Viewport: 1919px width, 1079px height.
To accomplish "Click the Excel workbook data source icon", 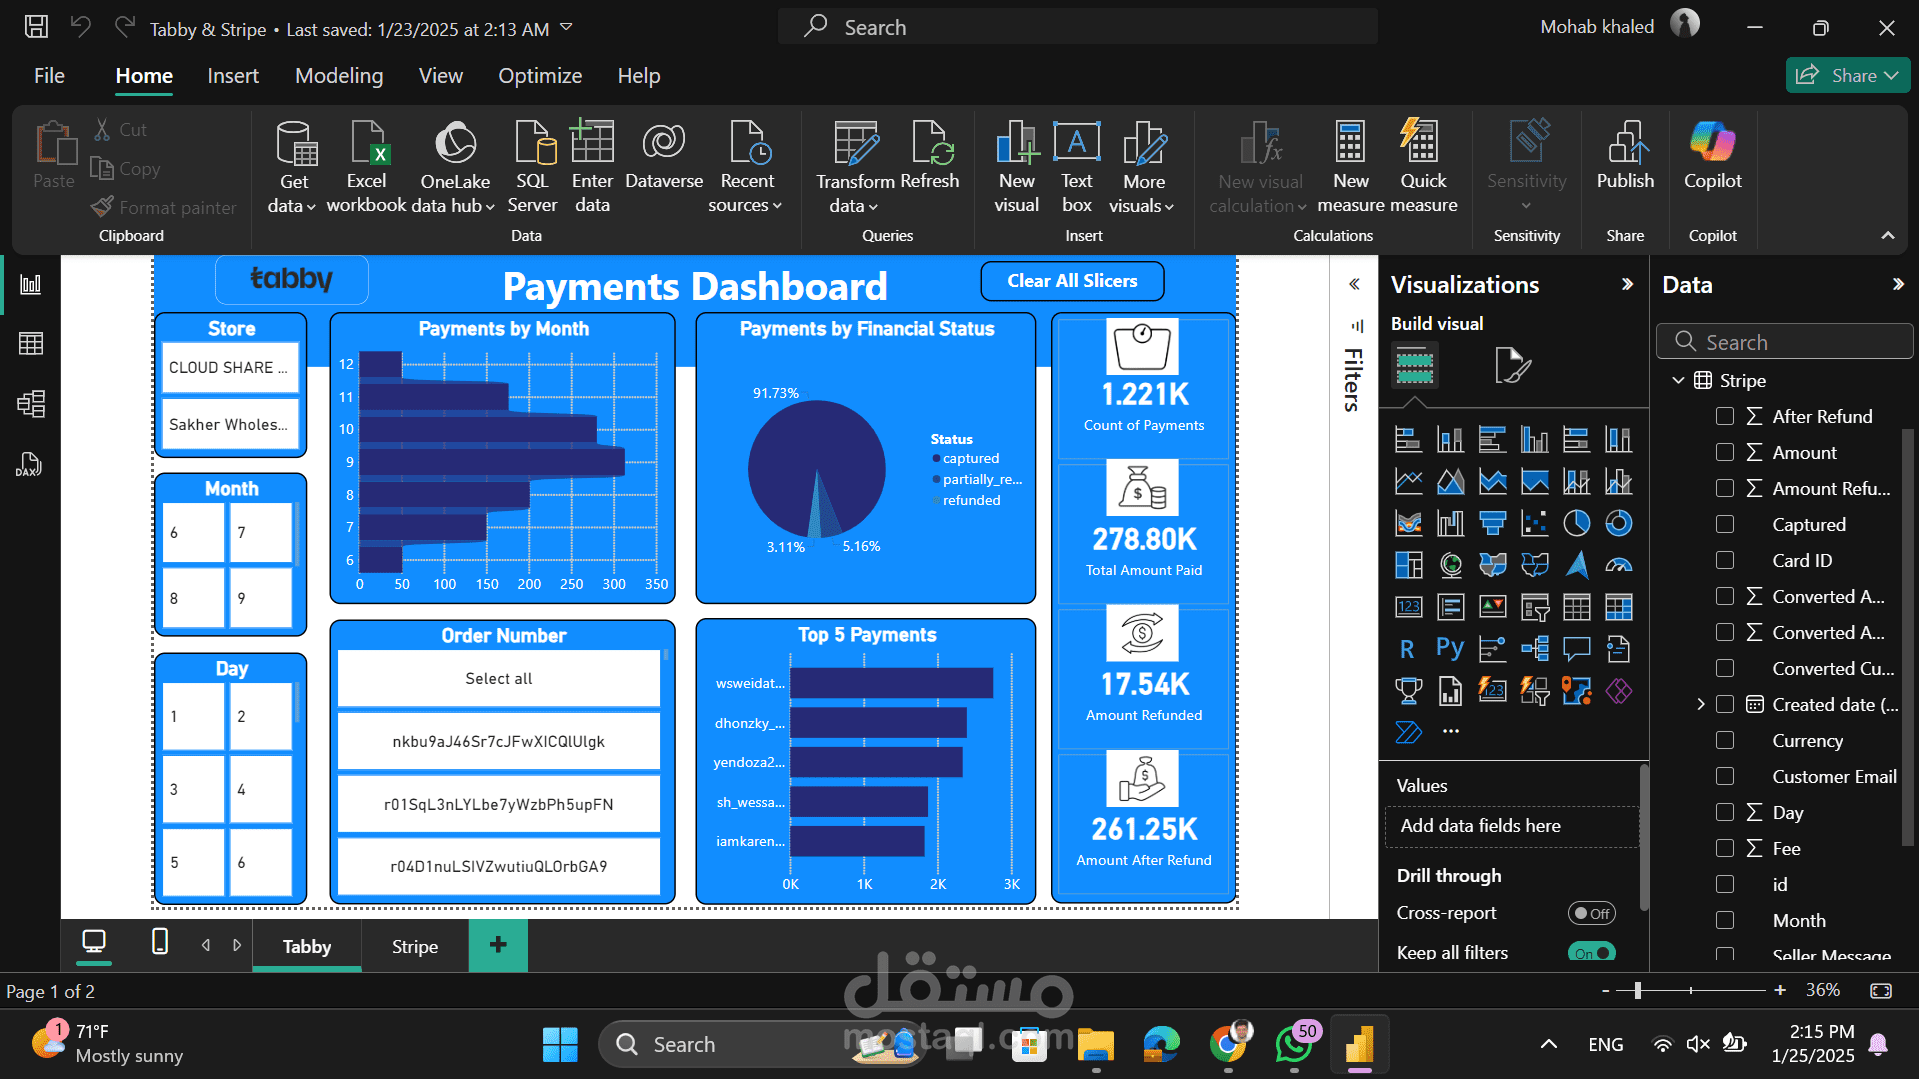I will [366, 166].
